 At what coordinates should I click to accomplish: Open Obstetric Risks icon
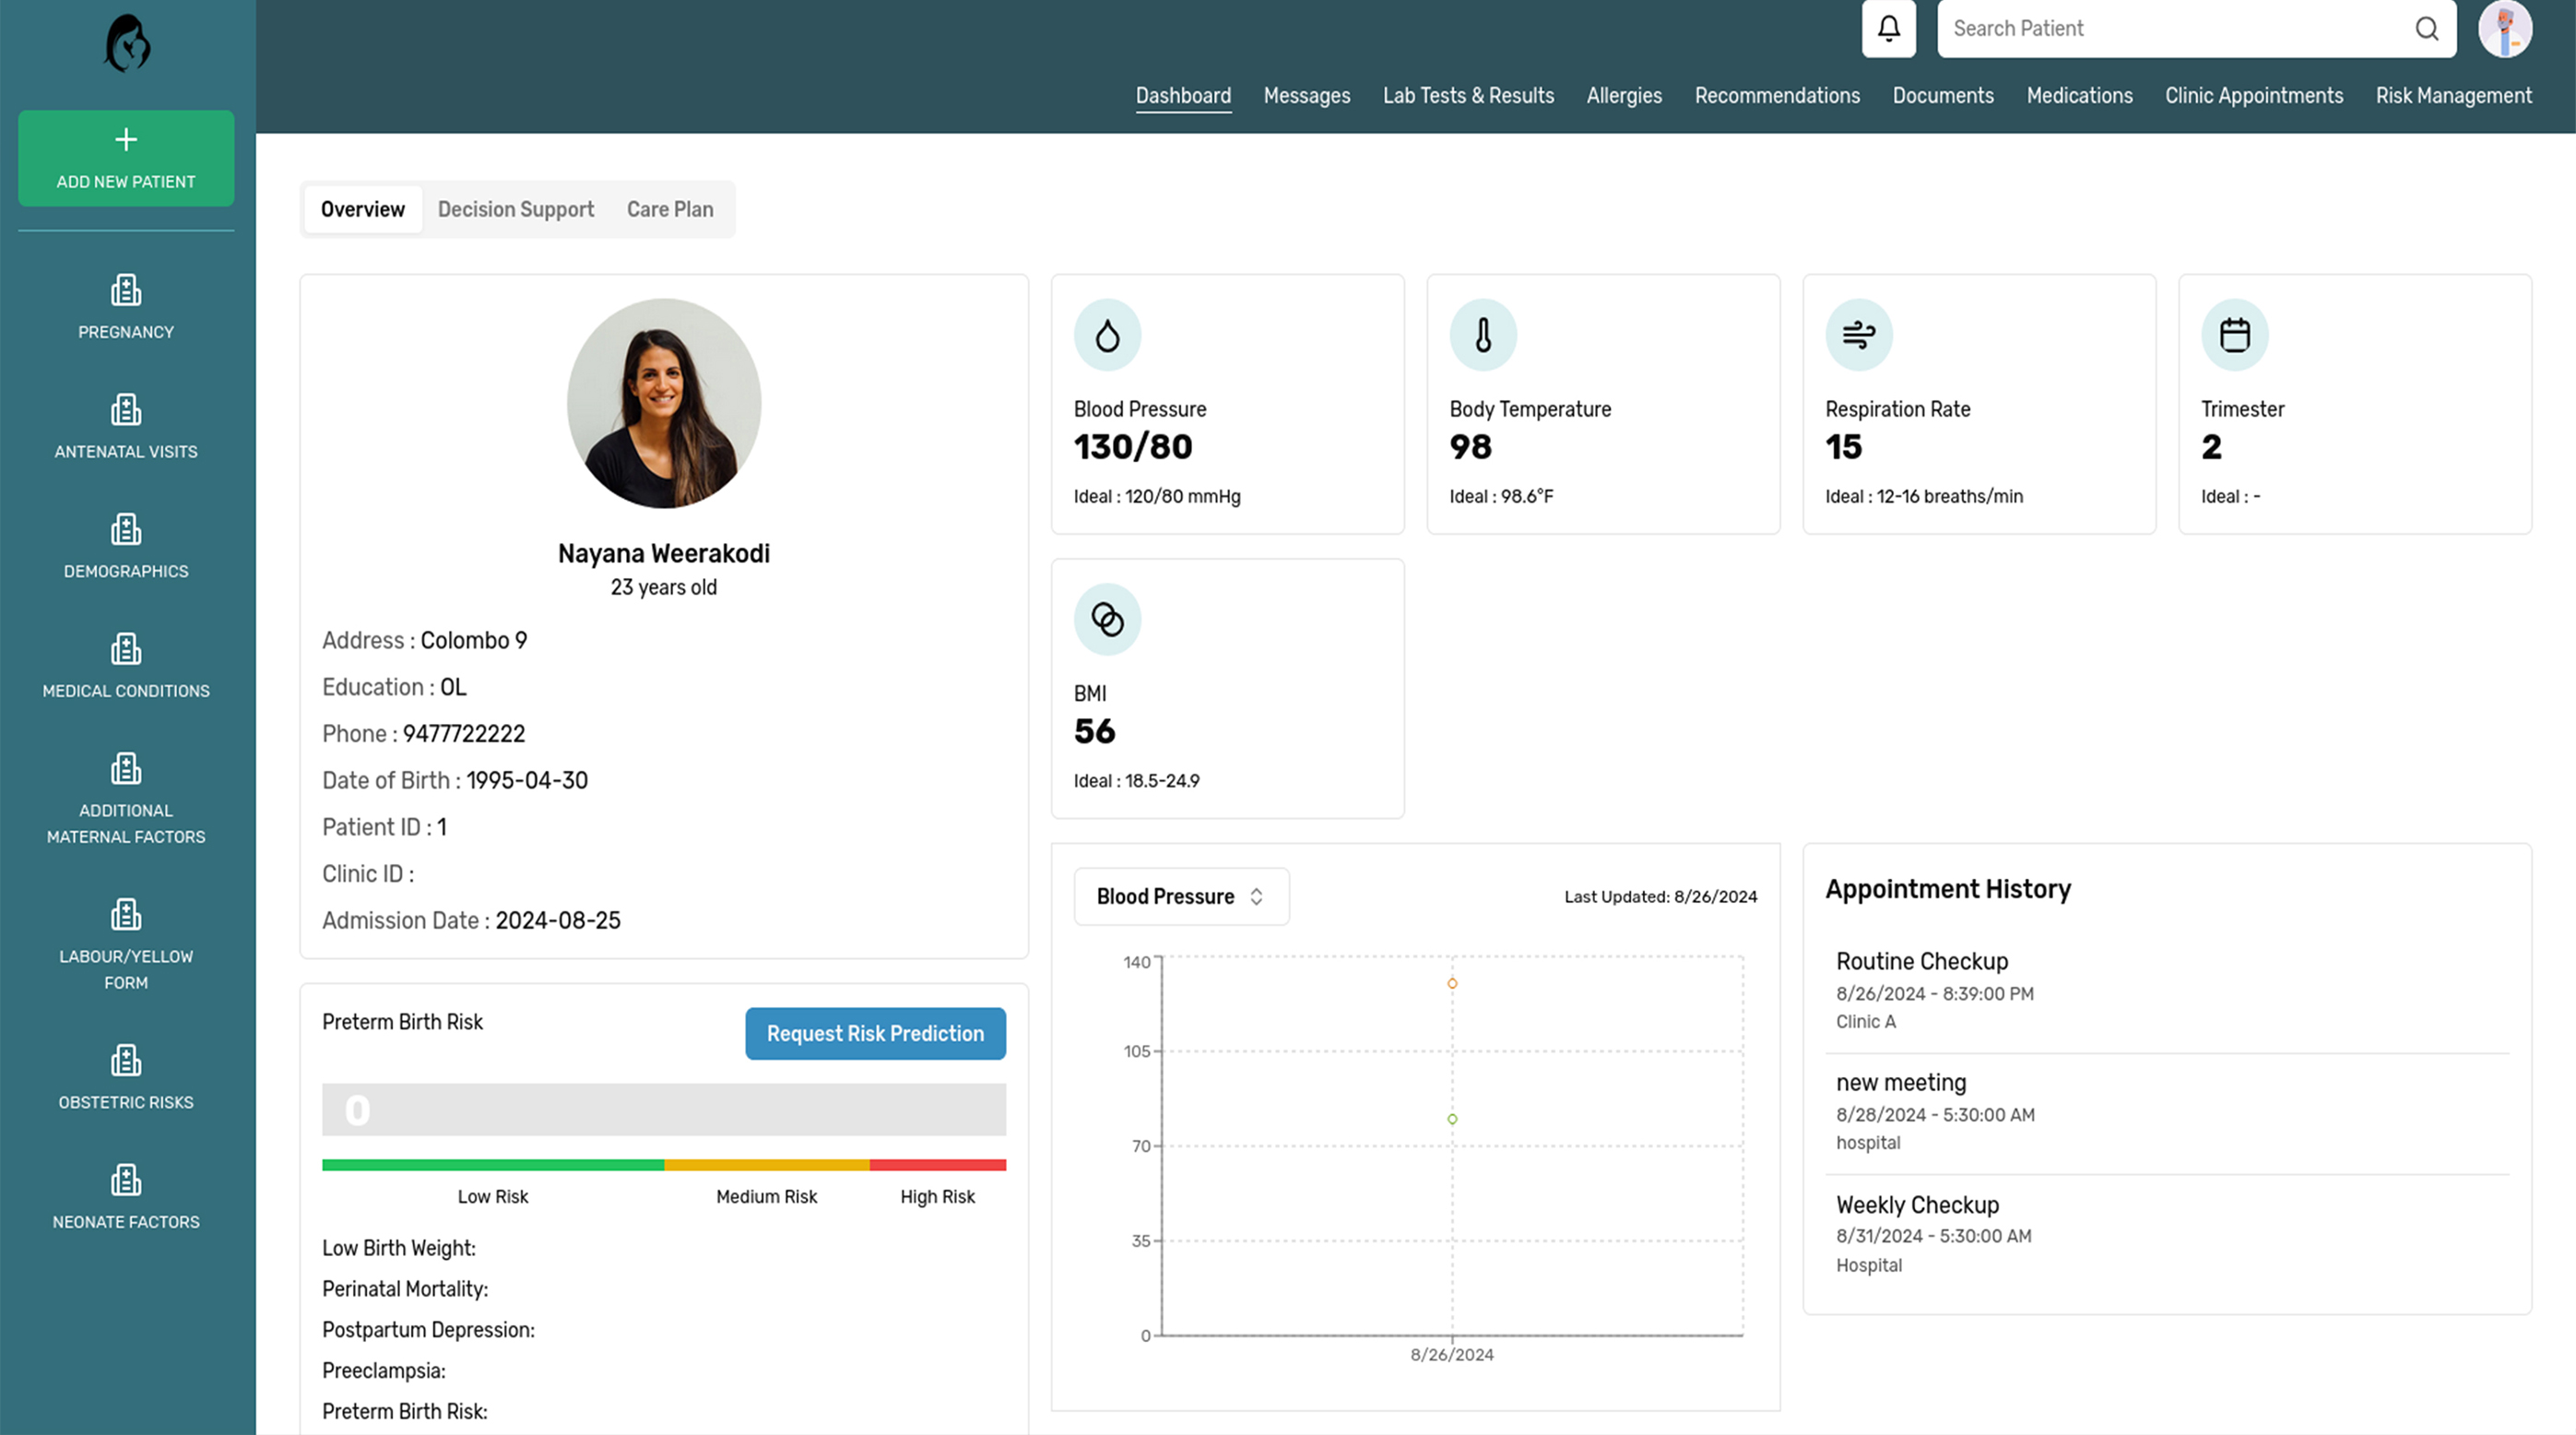tap(126, 1061)
